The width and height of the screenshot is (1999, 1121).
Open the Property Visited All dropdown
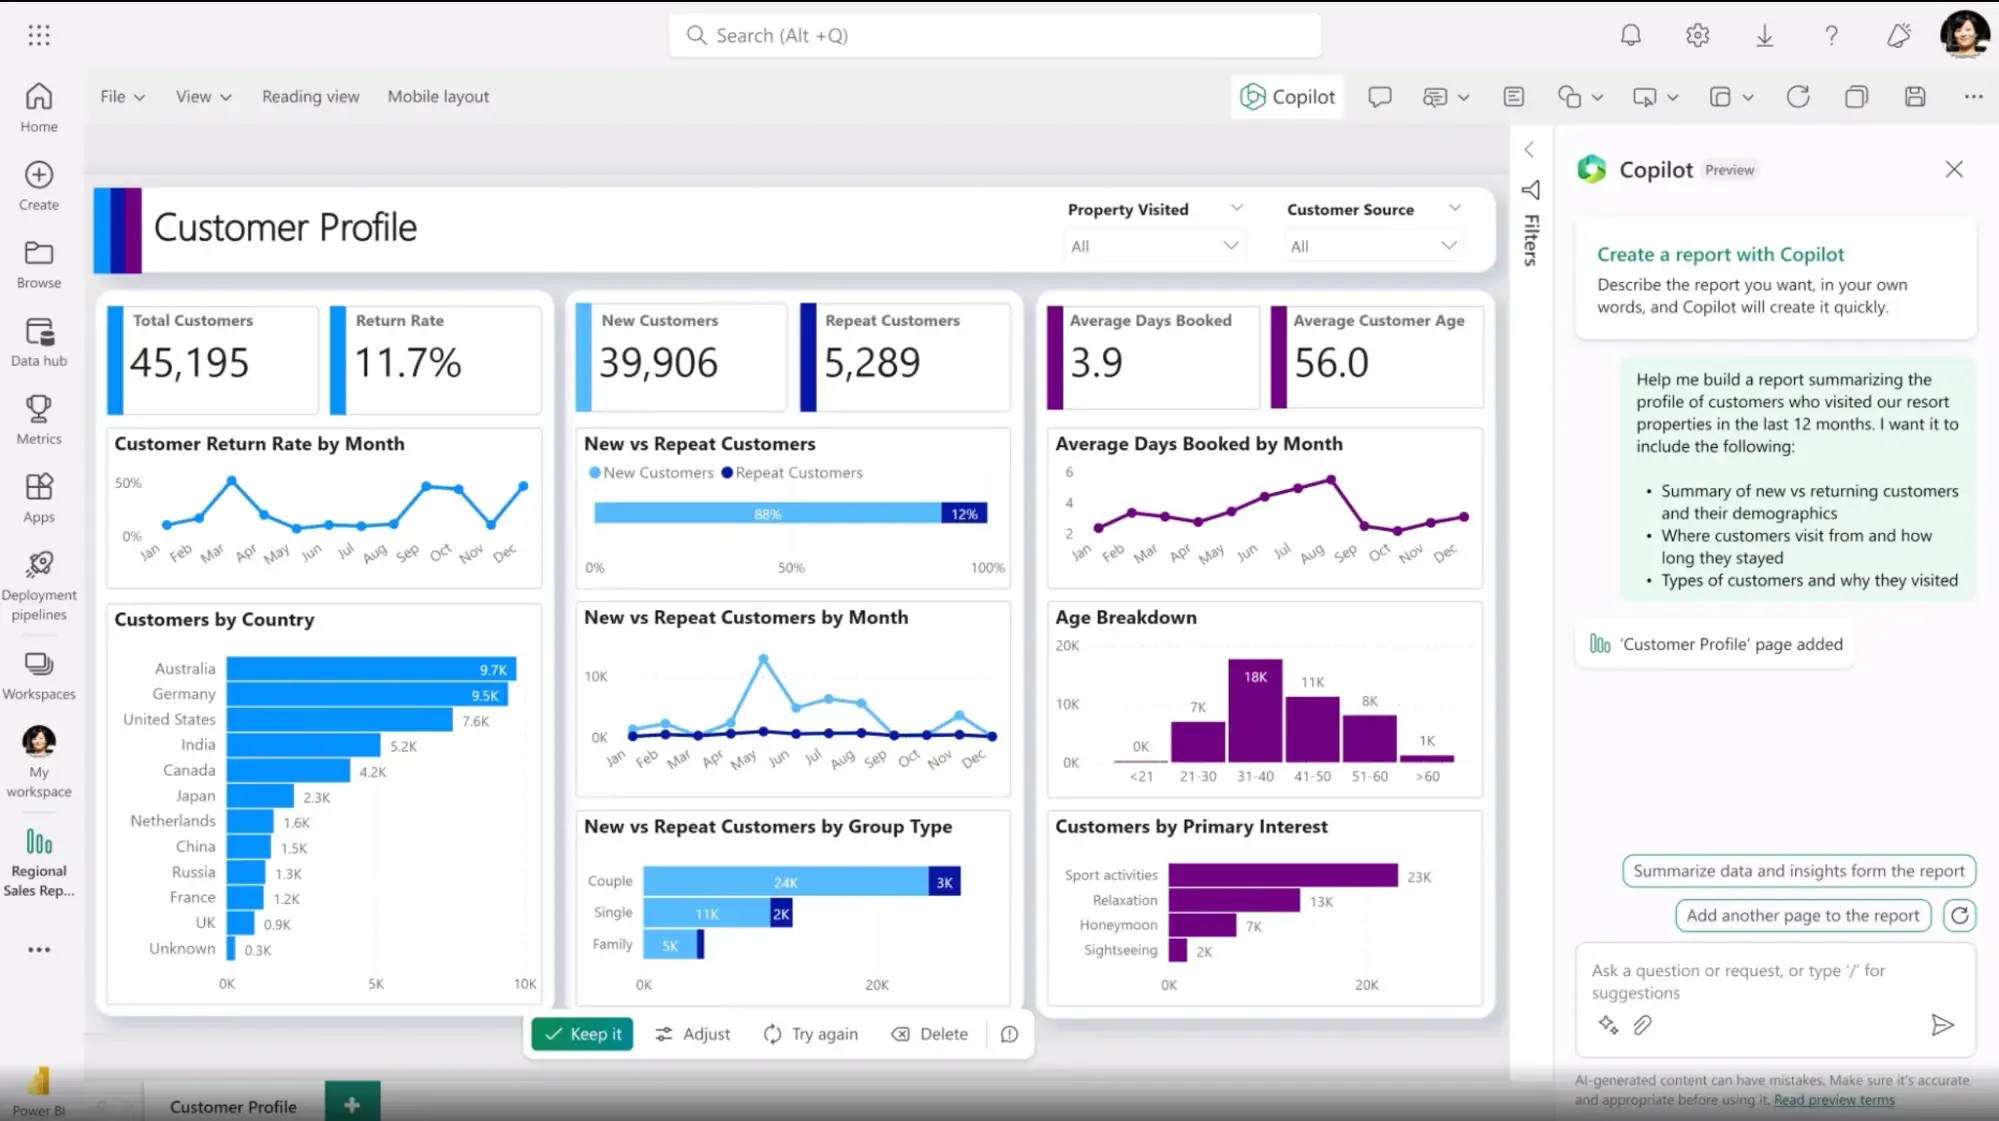pos(1154,246)
